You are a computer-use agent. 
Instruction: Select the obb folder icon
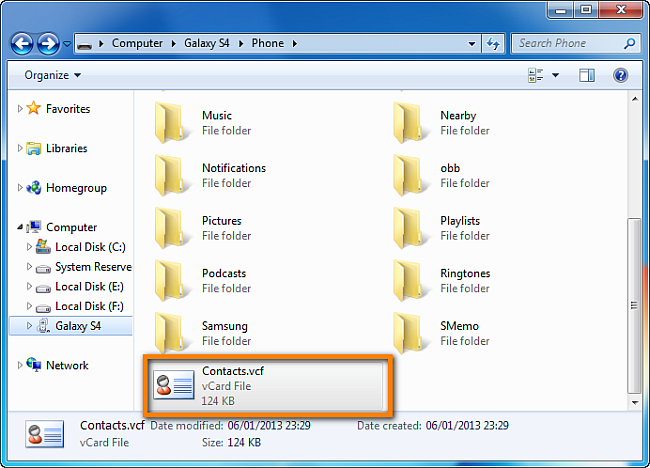pyautogui.click(x=408, y=175)
